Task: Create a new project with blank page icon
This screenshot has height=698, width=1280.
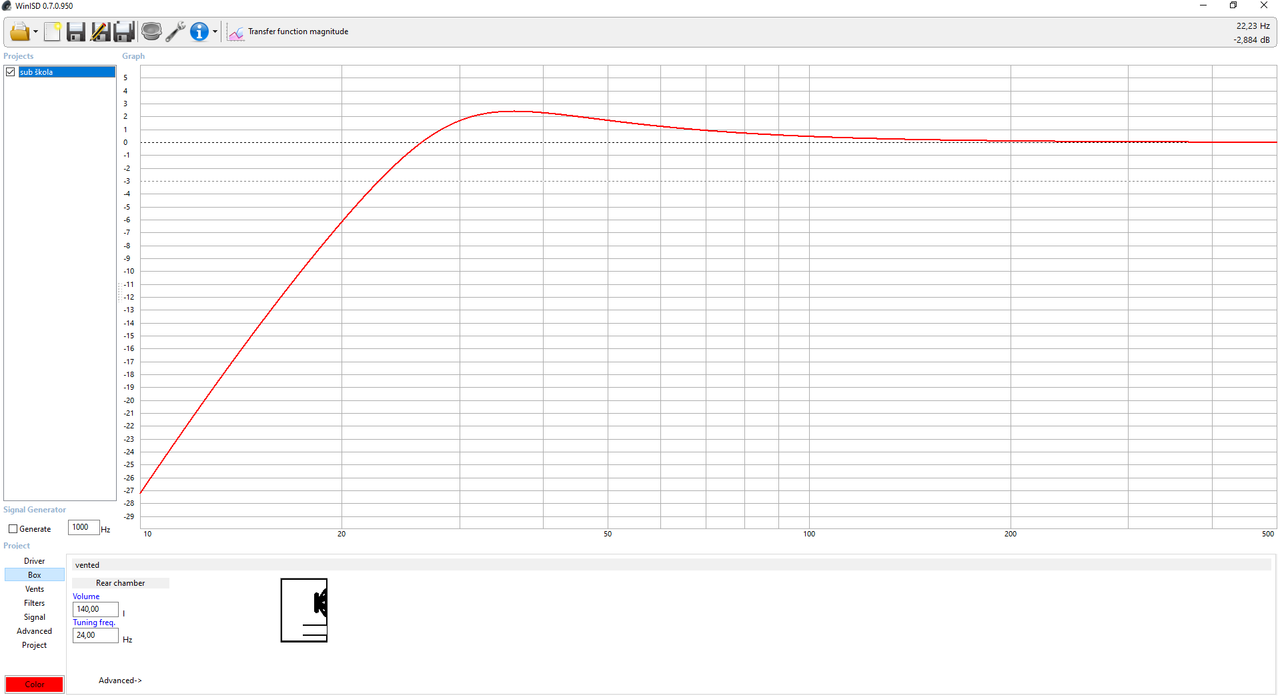Action: [52, 32]
